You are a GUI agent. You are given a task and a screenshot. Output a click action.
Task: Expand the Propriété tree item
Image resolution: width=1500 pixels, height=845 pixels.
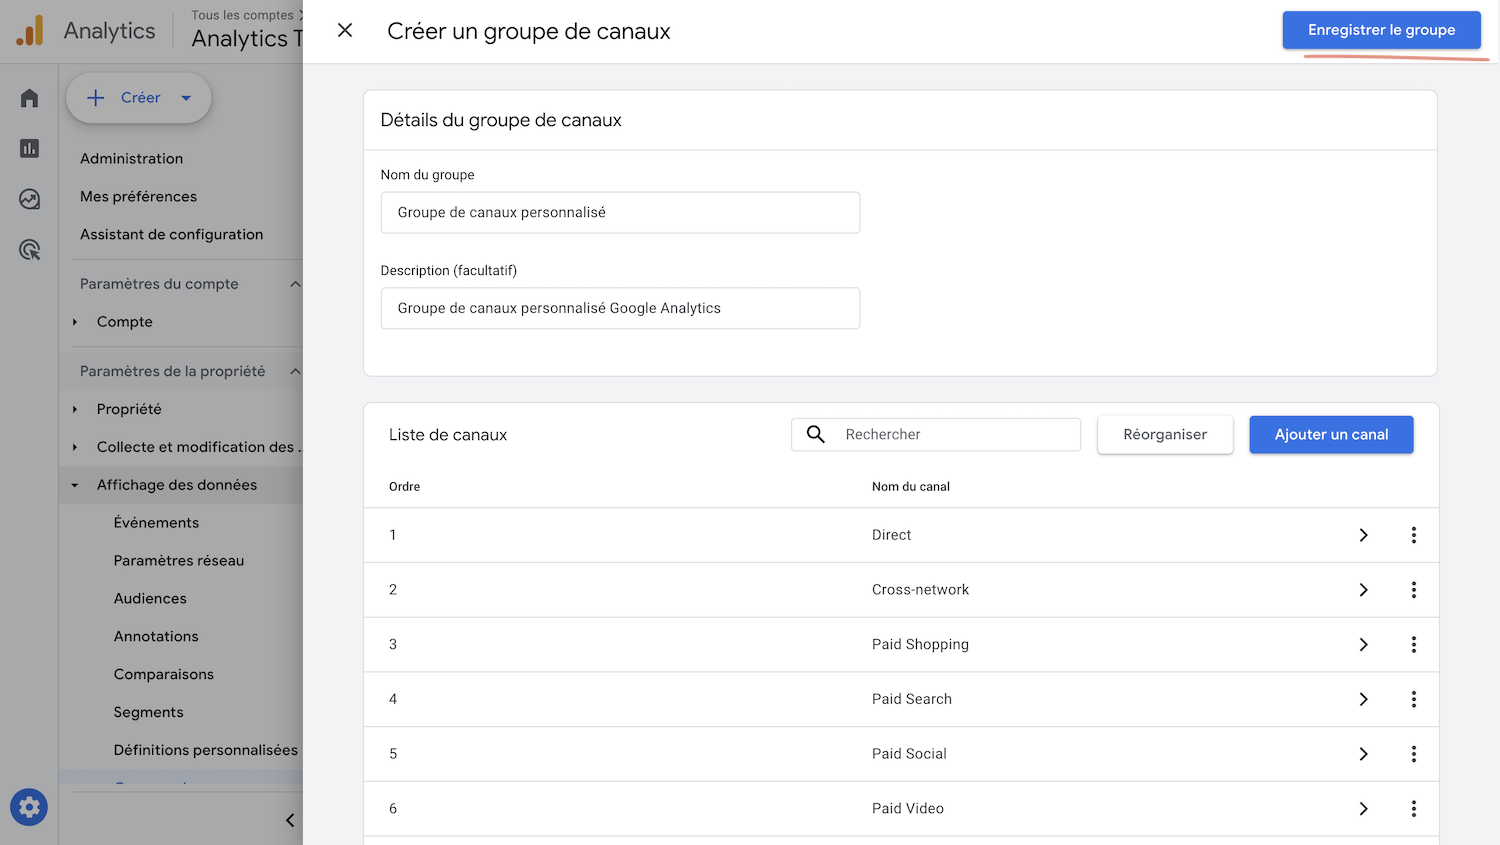pos(75,409)
